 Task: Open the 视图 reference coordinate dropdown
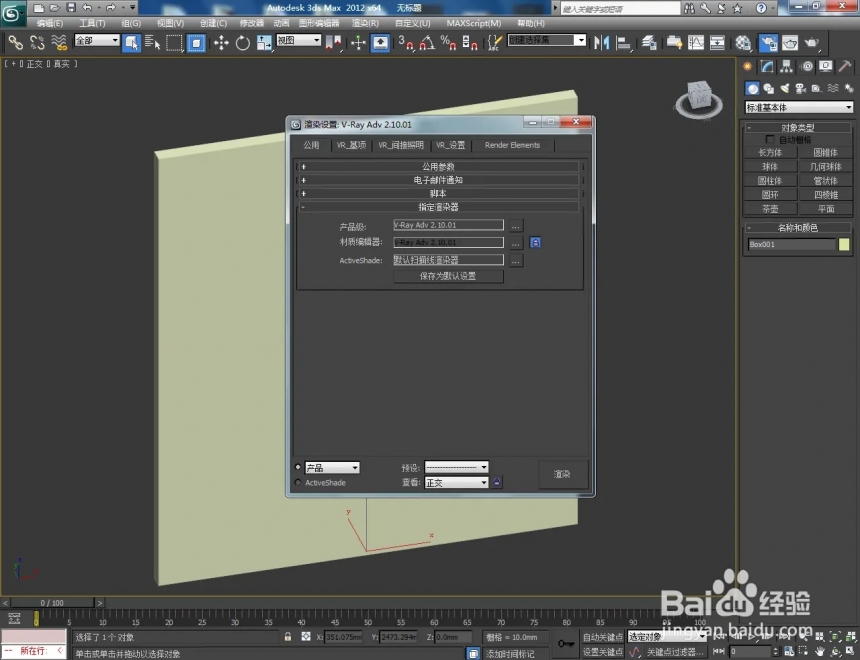(298, 40)
